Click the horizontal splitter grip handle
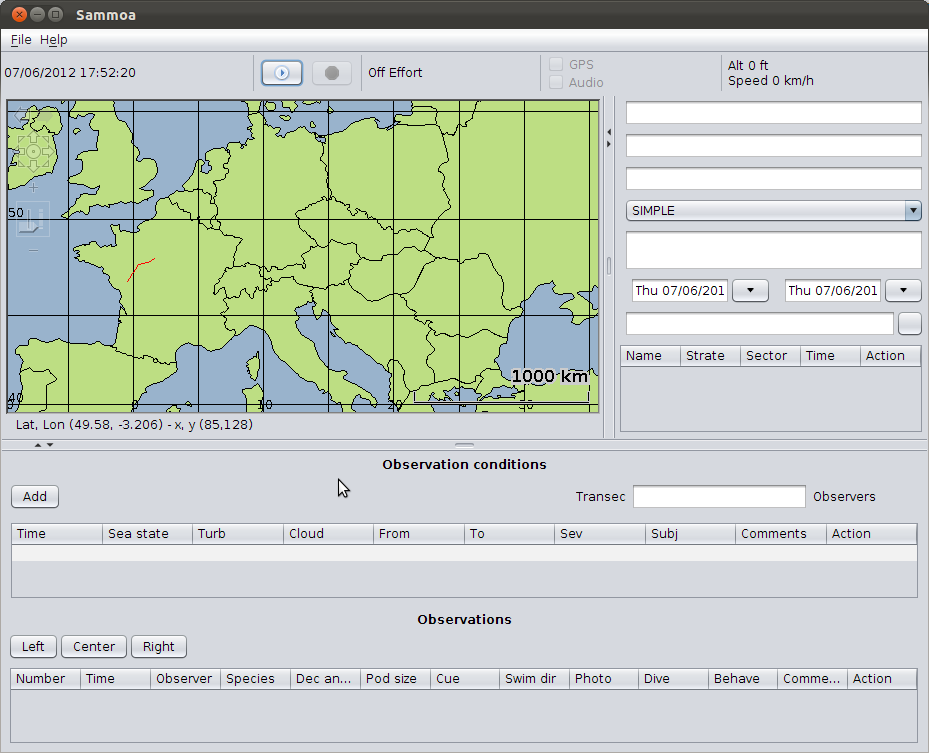This screenshot has height=753, width=929. point(464,444)
